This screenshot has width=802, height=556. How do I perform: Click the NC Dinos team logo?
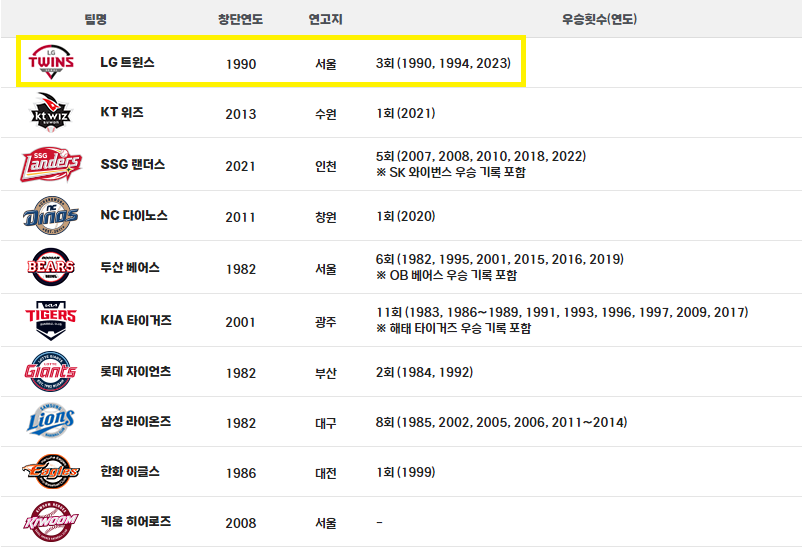click(51, 216)
